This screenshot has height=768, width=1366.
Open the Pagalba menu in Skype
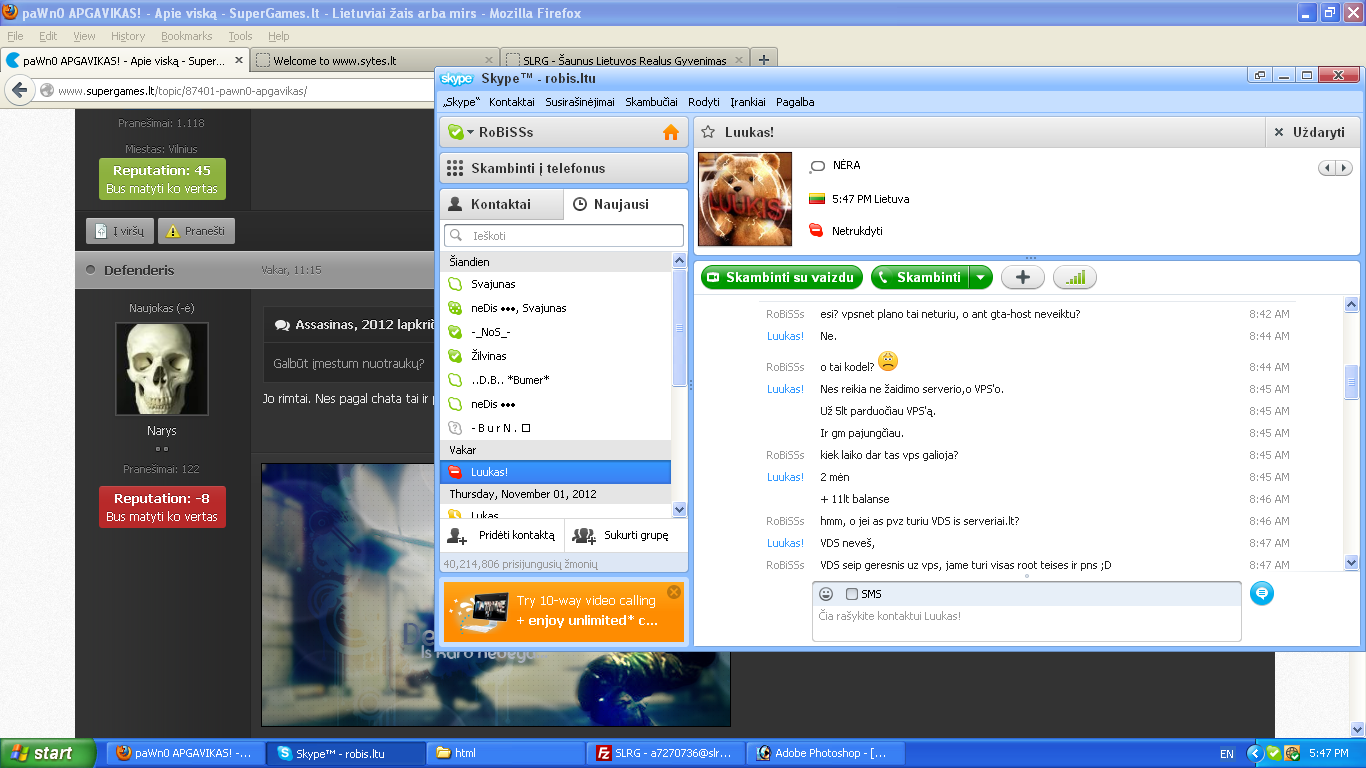point(795,102)
